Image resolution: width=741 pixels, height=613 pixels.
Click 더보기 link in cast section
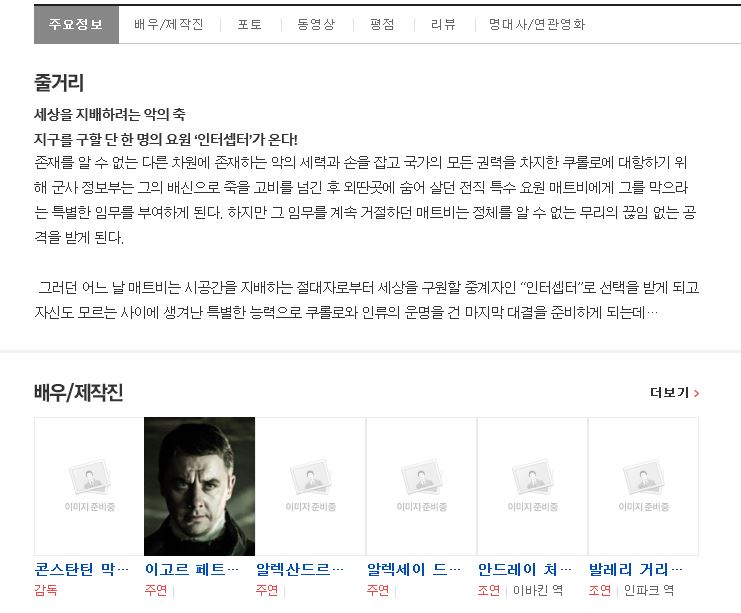(x=669, y=392)
